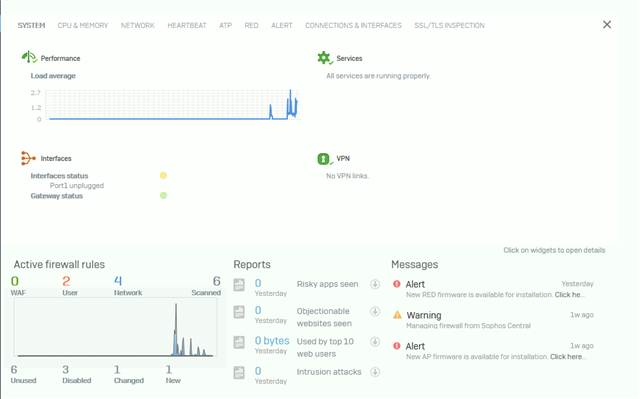Download Intrusion attacks report arrow
Screen dimensions: 640x399
pos(375,372)
